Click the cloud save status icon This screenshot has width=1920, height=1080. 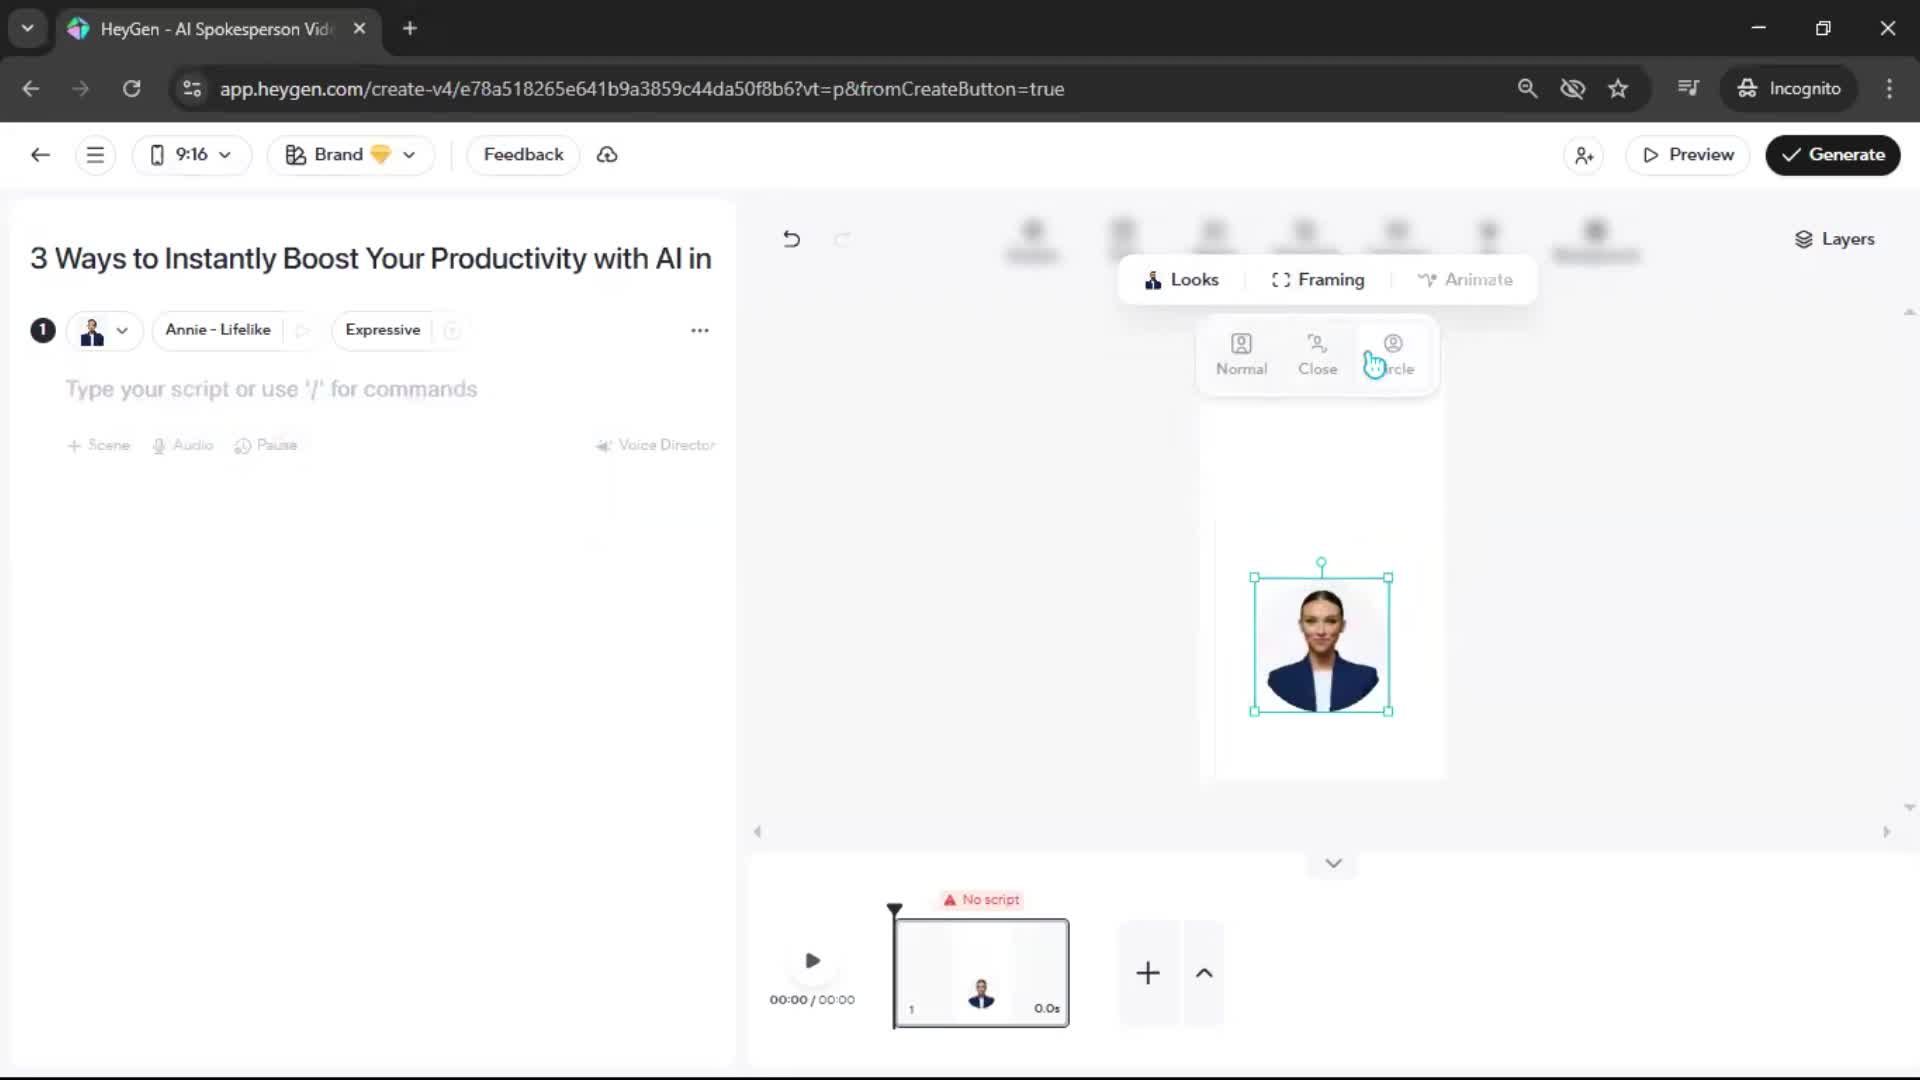click(x=607, y=155)
